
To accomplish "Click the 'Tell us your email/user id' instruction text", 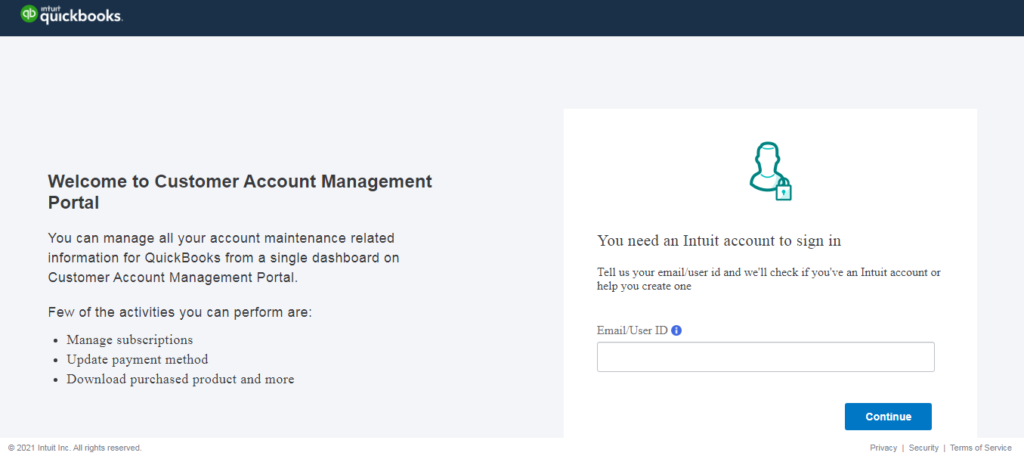I will tap(769, 280).
